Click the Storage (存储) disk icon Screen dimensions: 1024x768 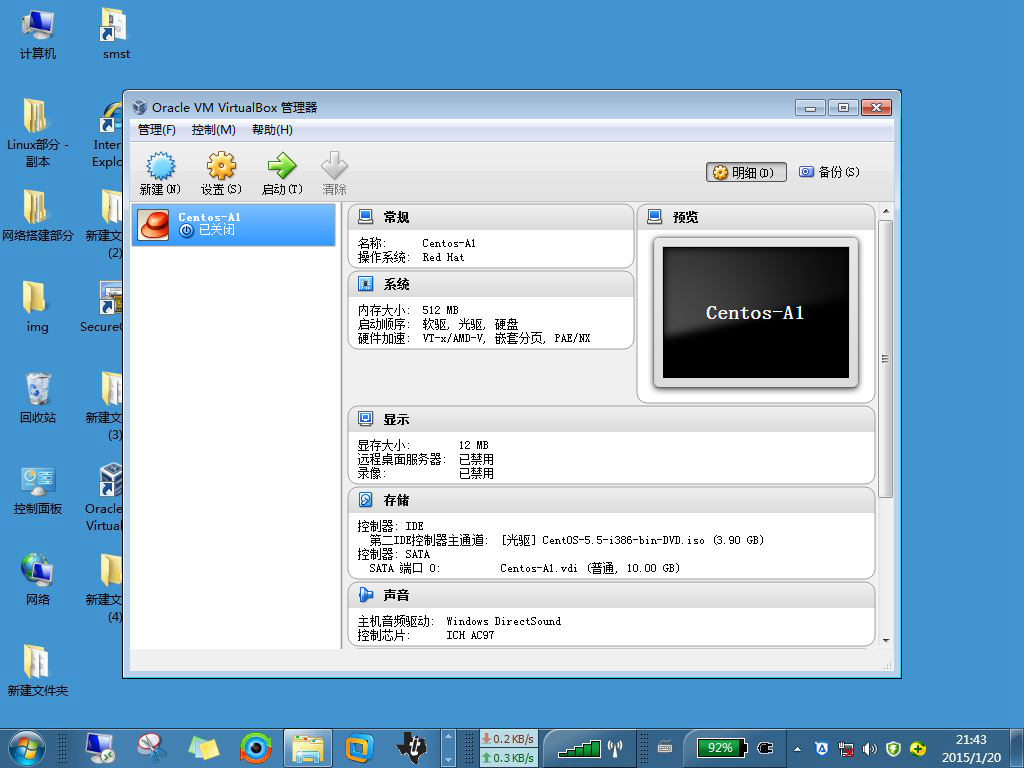[x=366, y=500]
